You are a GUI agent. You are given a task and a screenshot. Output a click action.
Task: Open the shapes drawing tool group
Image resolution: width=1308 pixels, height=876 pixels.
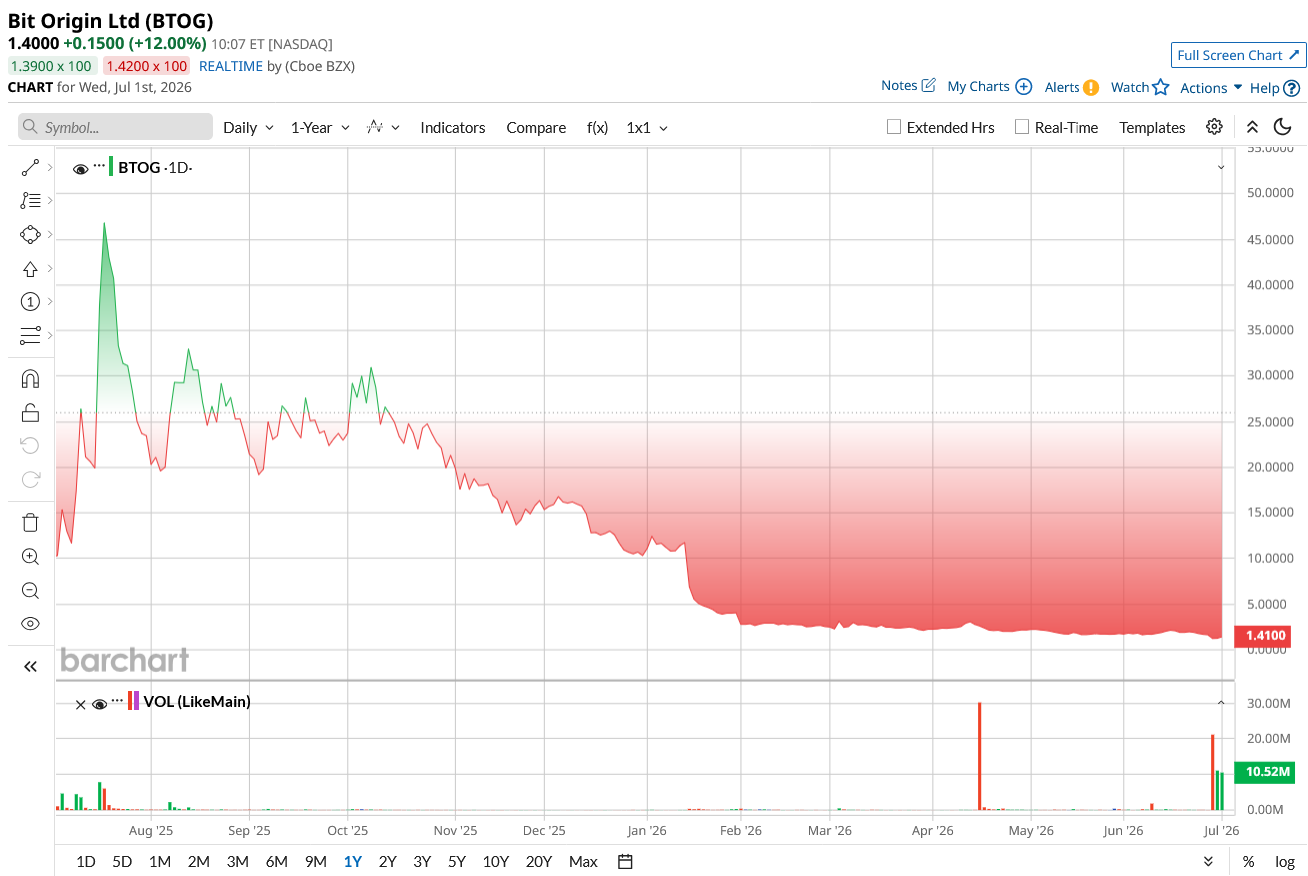(30, 235)
